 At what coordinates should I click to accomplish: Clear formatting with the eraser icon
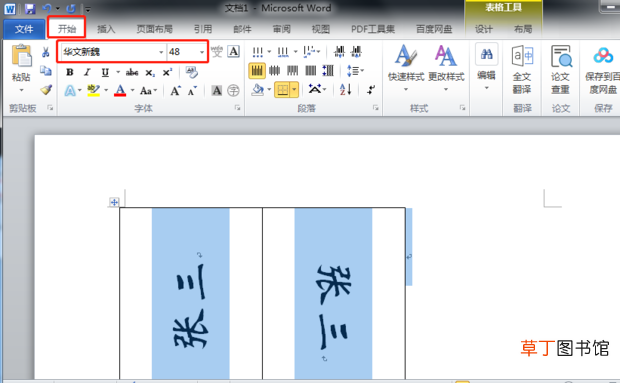pyautogui.click(x=192, y=72)
